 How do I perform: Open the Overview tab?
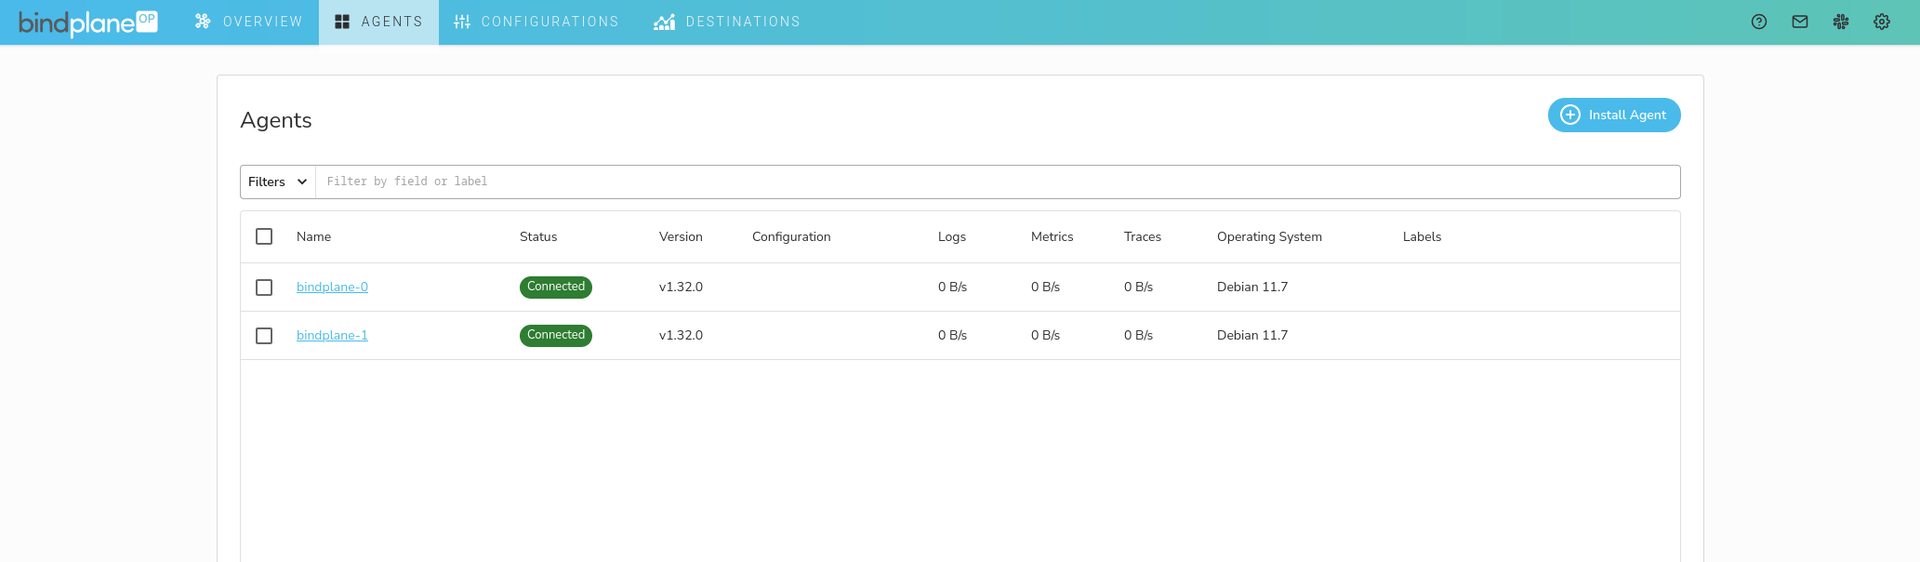248,22
